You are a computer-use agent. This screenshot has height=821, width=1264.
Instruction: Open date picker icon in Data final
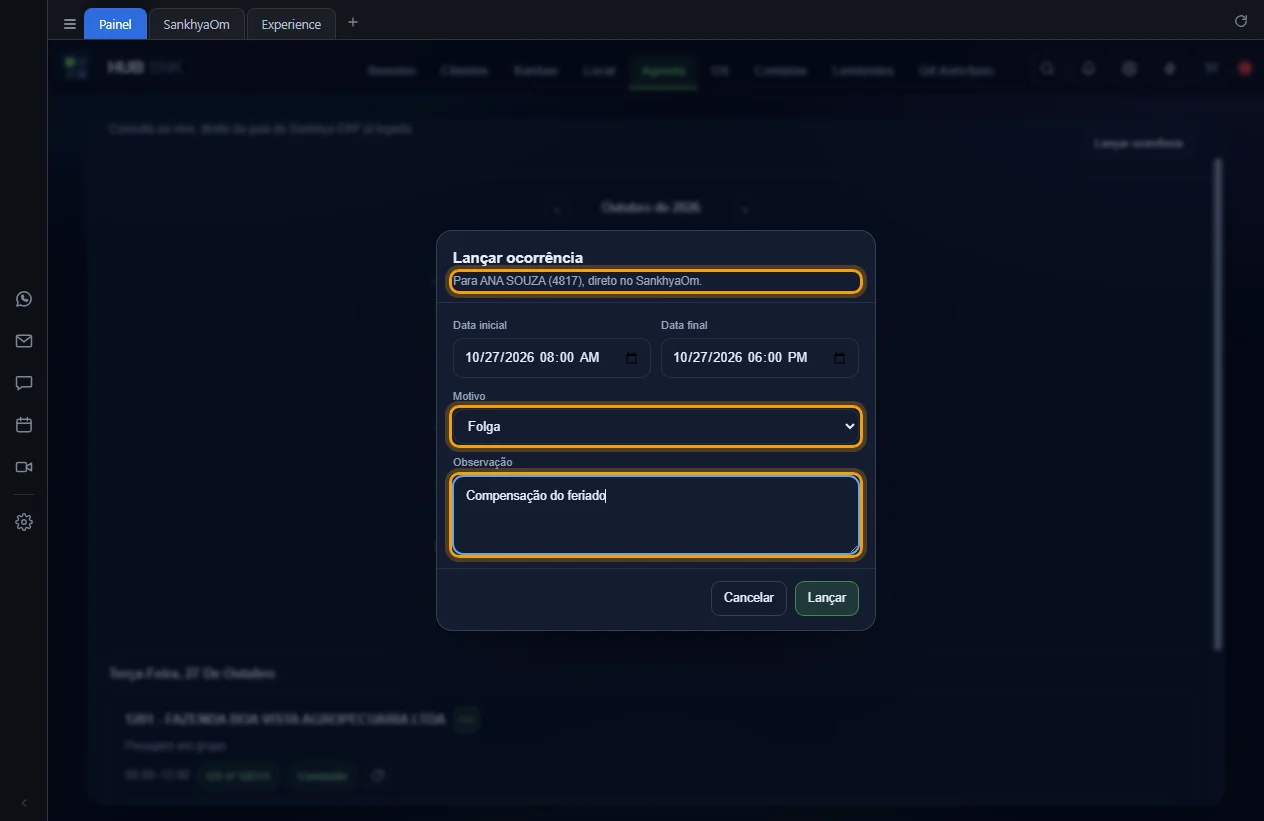(x=839, y=358)
